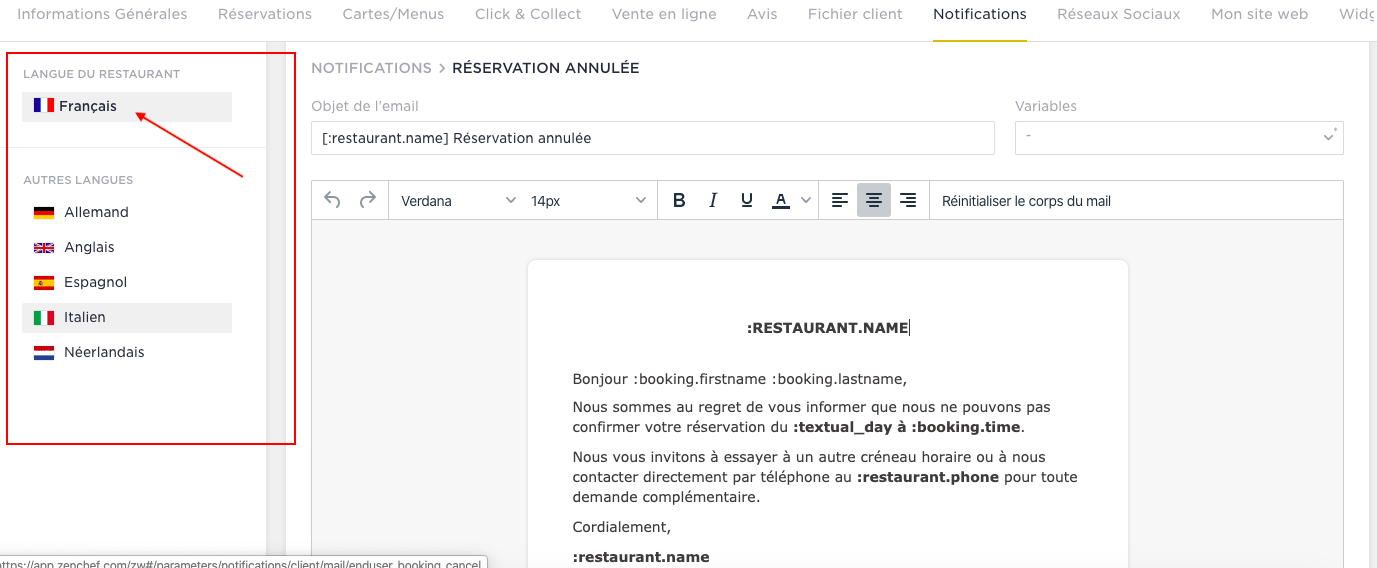Image resolution: width=1377 pixels, height=568 pixels.
Task: Align text to the left
Action: (x=840, y=200)
